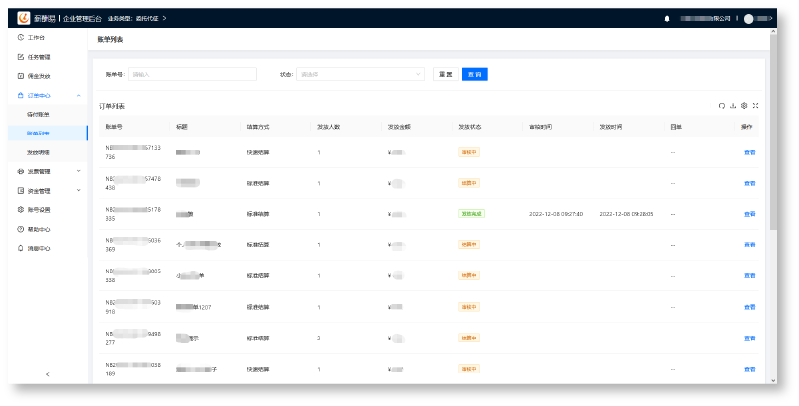
Task: Open 任务管理 in the sidebar
Action: [x=38, y=56]
